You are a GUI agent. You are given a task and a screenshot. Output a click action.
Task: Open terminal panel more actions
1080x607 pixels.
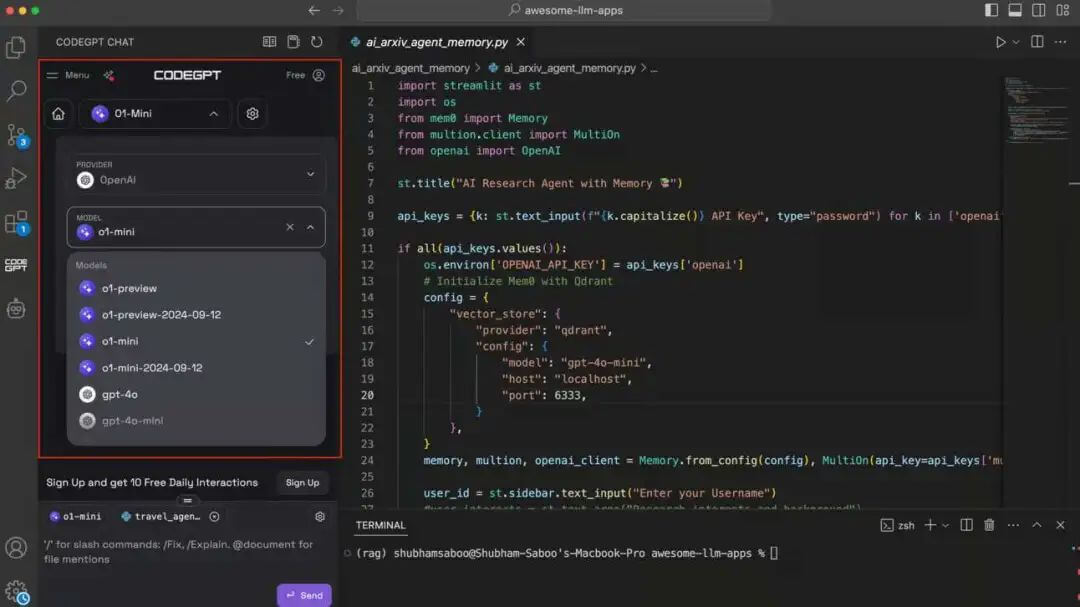click(x=1013, y=526)
